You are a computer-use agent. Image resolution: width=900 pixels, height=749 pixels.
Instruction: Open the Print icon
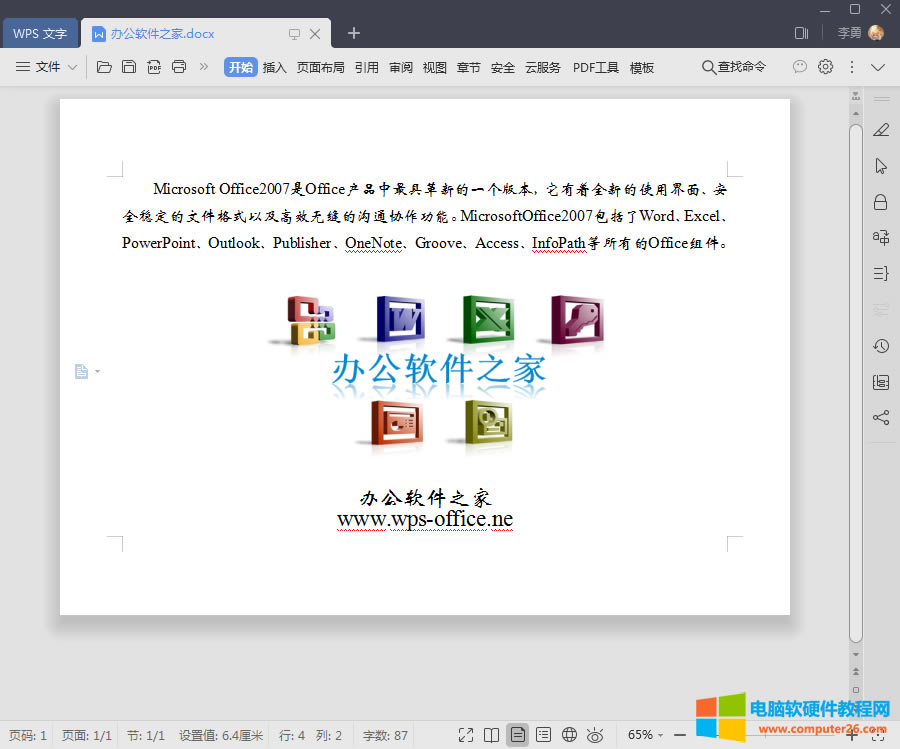pyautogui.click(x=179, y=66)
